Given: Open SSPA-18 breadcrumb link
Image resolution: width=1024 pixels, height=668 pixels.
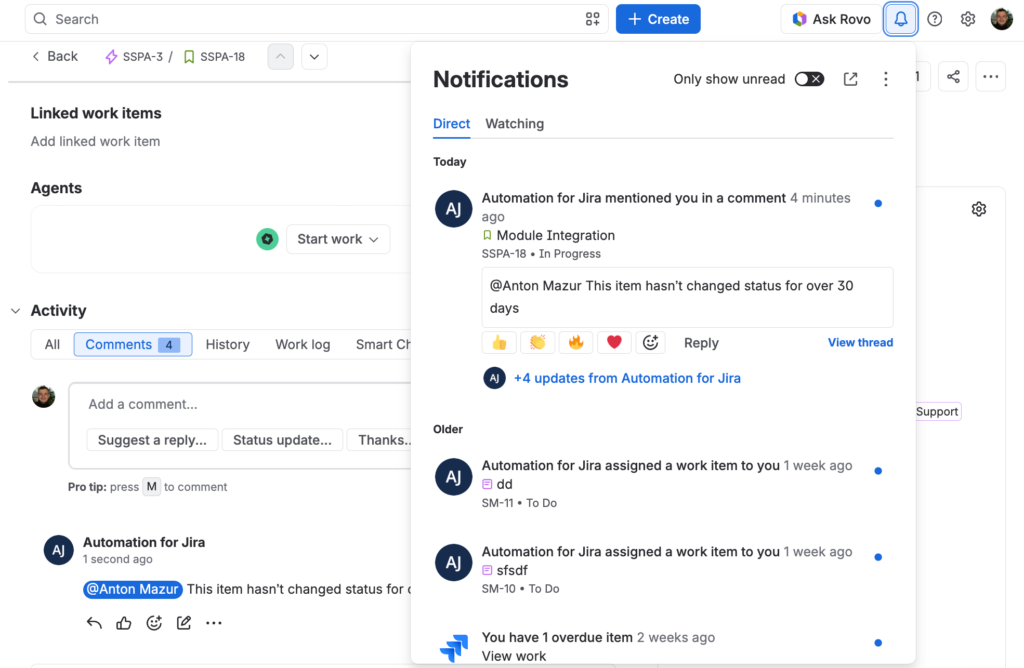Looking at the screenshot, I should click(x=214, y=57).
